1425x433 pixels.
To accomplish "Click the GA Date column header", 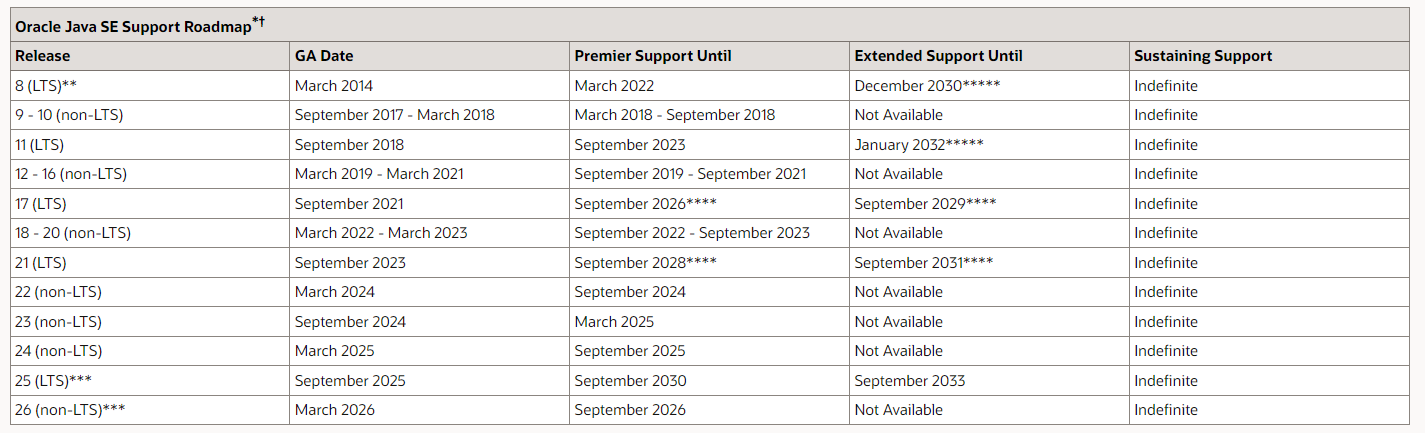I will pos(324,56).
